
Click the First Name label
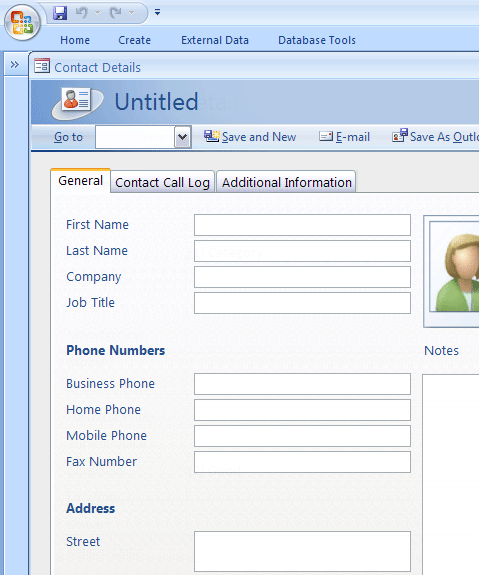point(97,225)
